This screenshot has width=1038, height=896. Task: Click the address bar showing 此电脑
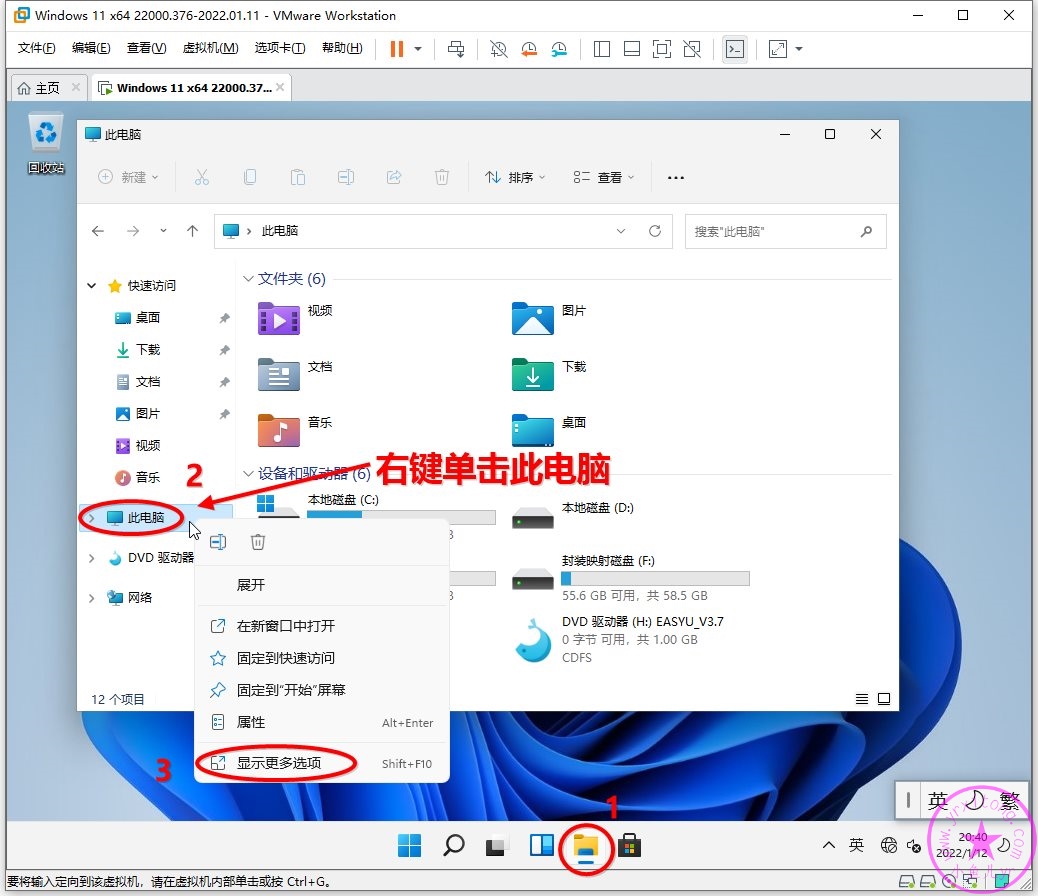pyautogui.click(x=443, y=231)
